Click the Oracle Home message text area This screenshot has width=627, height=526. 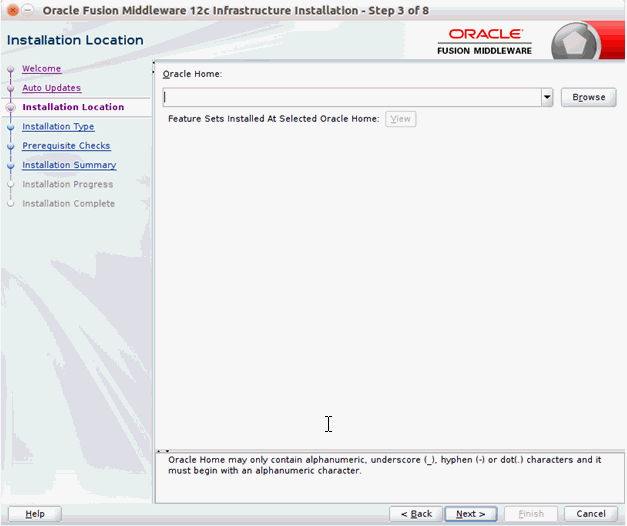[389, 478]
